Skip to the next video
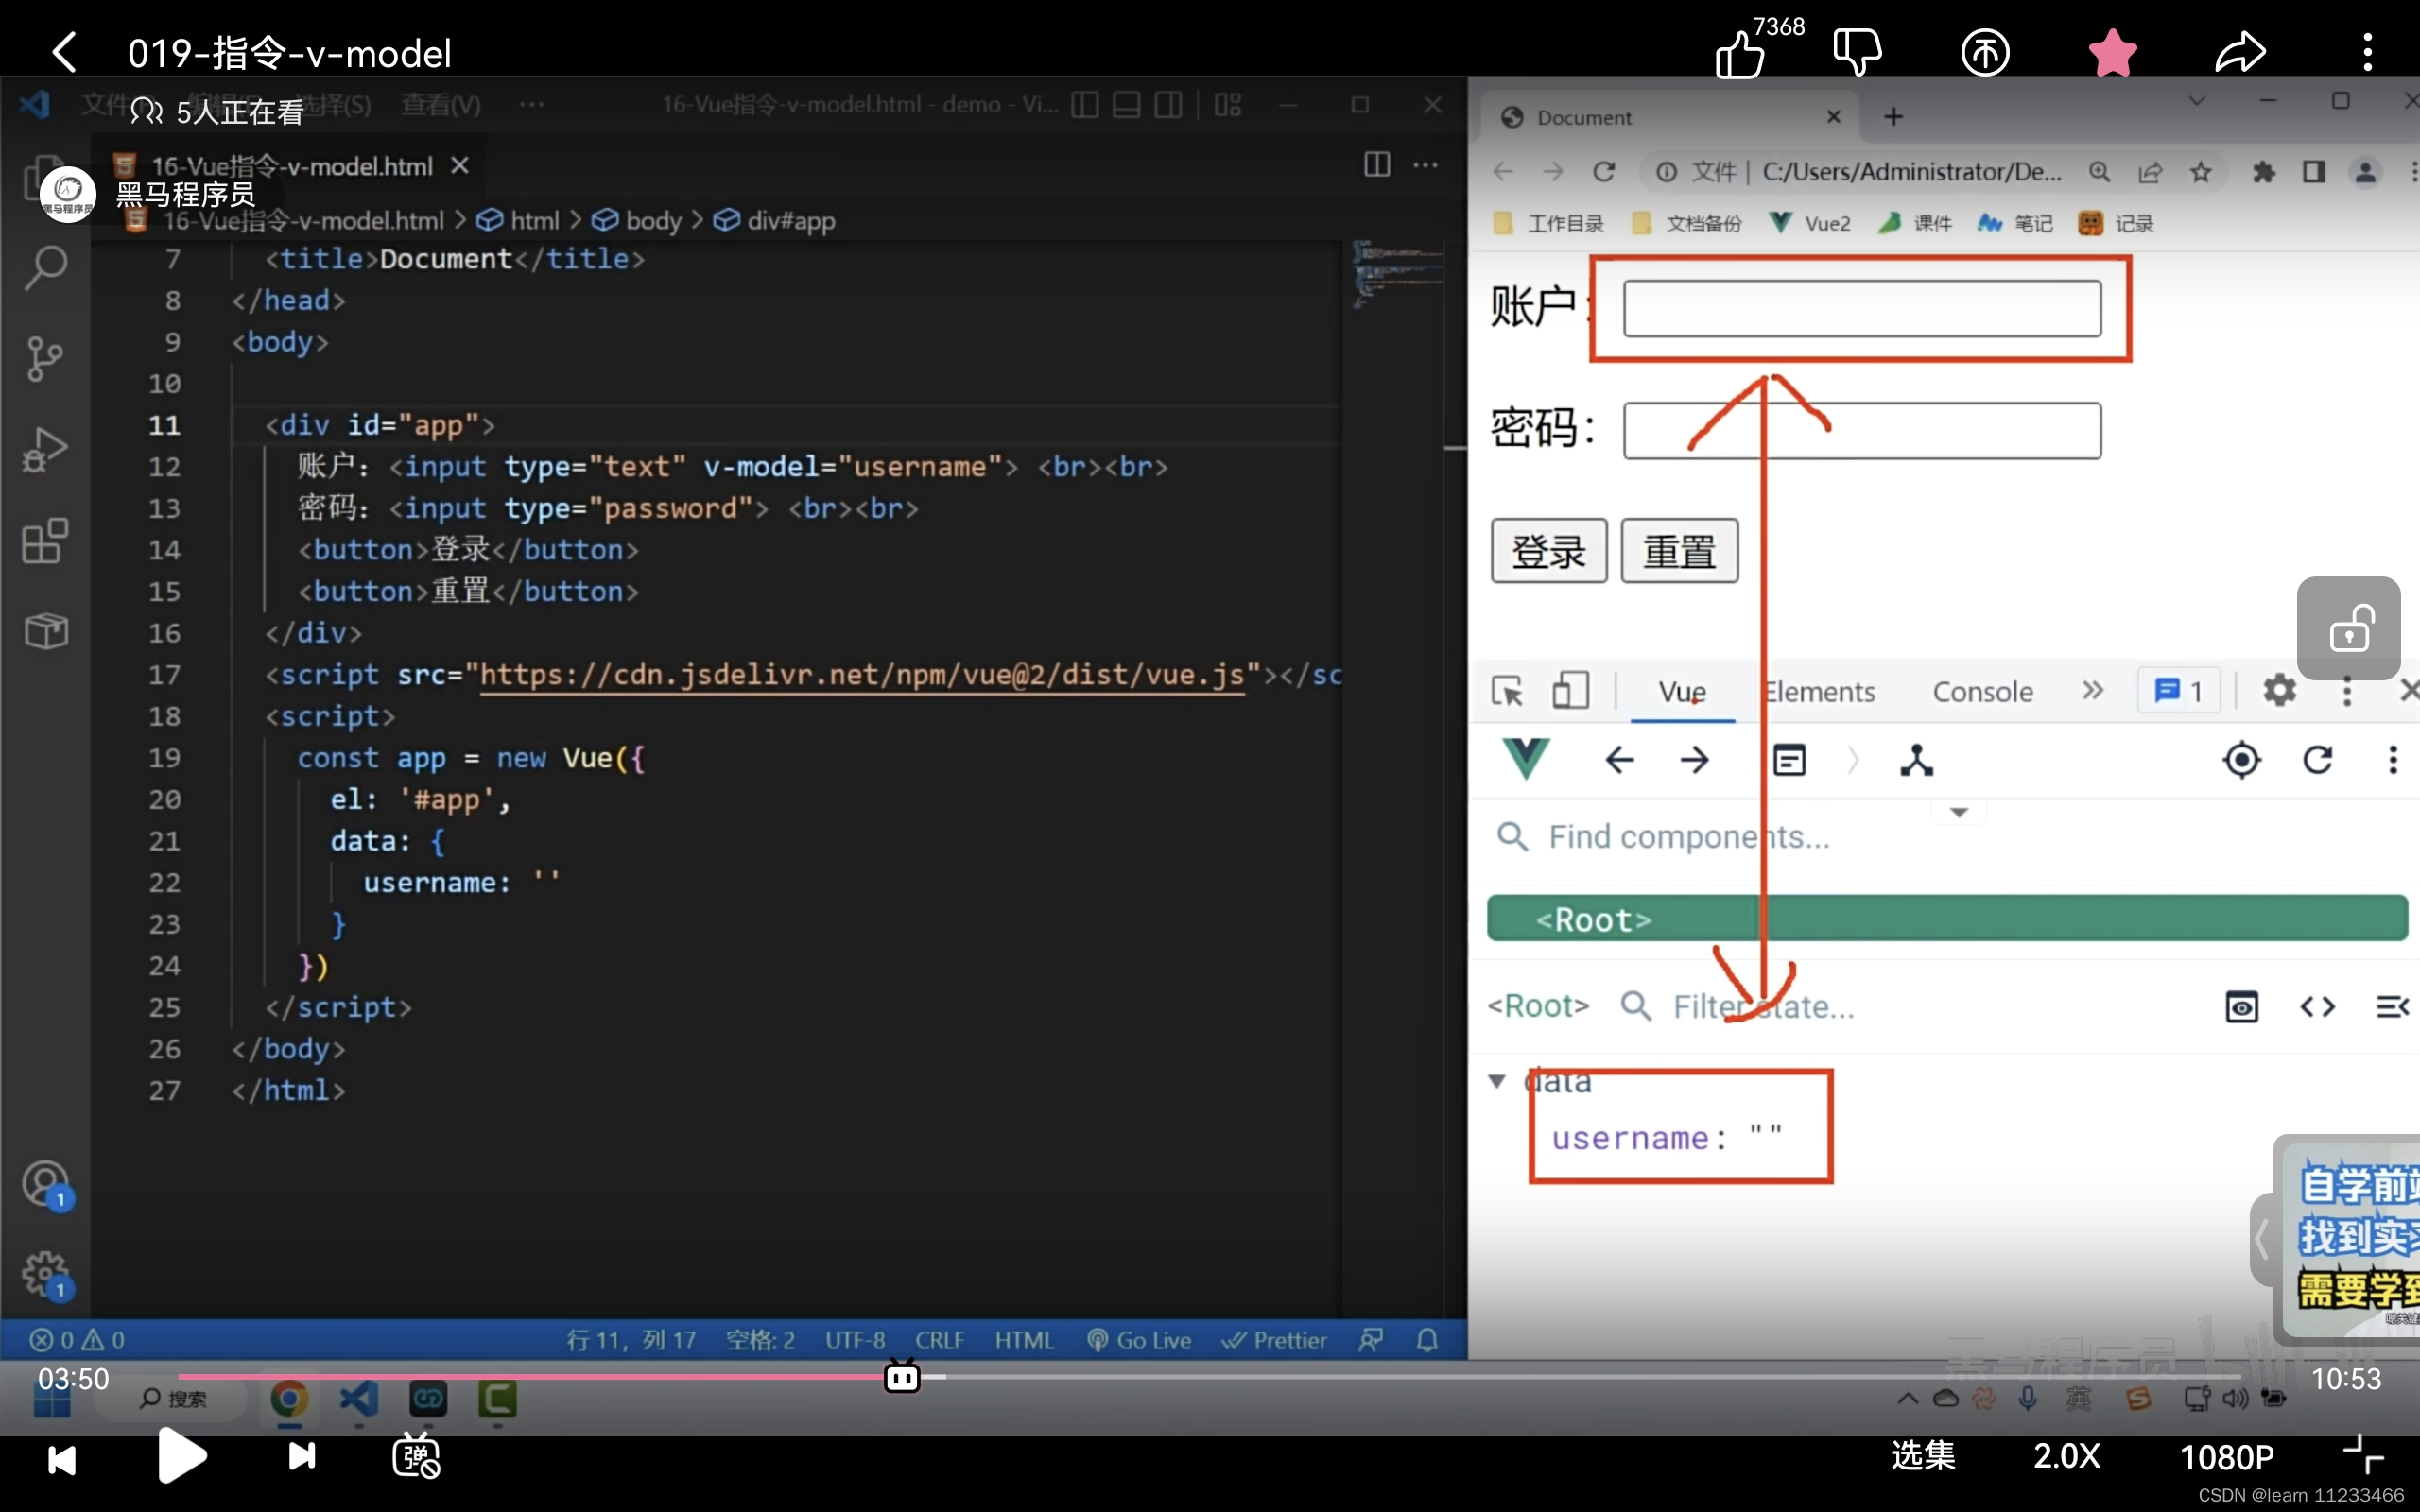Screen dimensions: 2420x1512 [302, 1456]
